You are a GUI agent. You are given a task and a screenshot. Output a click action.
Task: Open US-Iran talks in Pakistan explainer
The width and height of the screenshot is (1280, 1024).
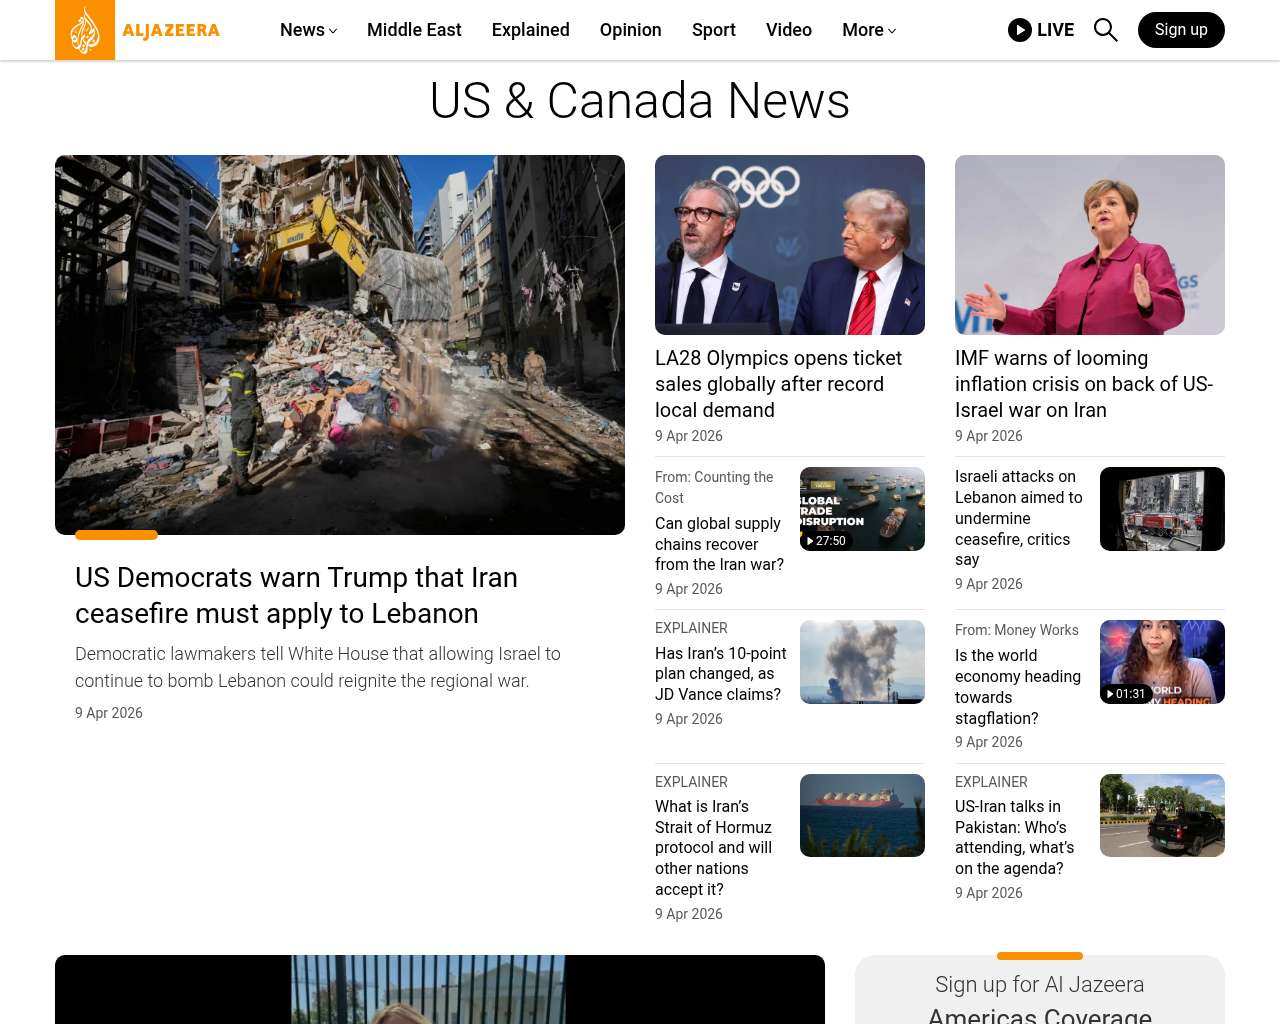pos(1015,837)
